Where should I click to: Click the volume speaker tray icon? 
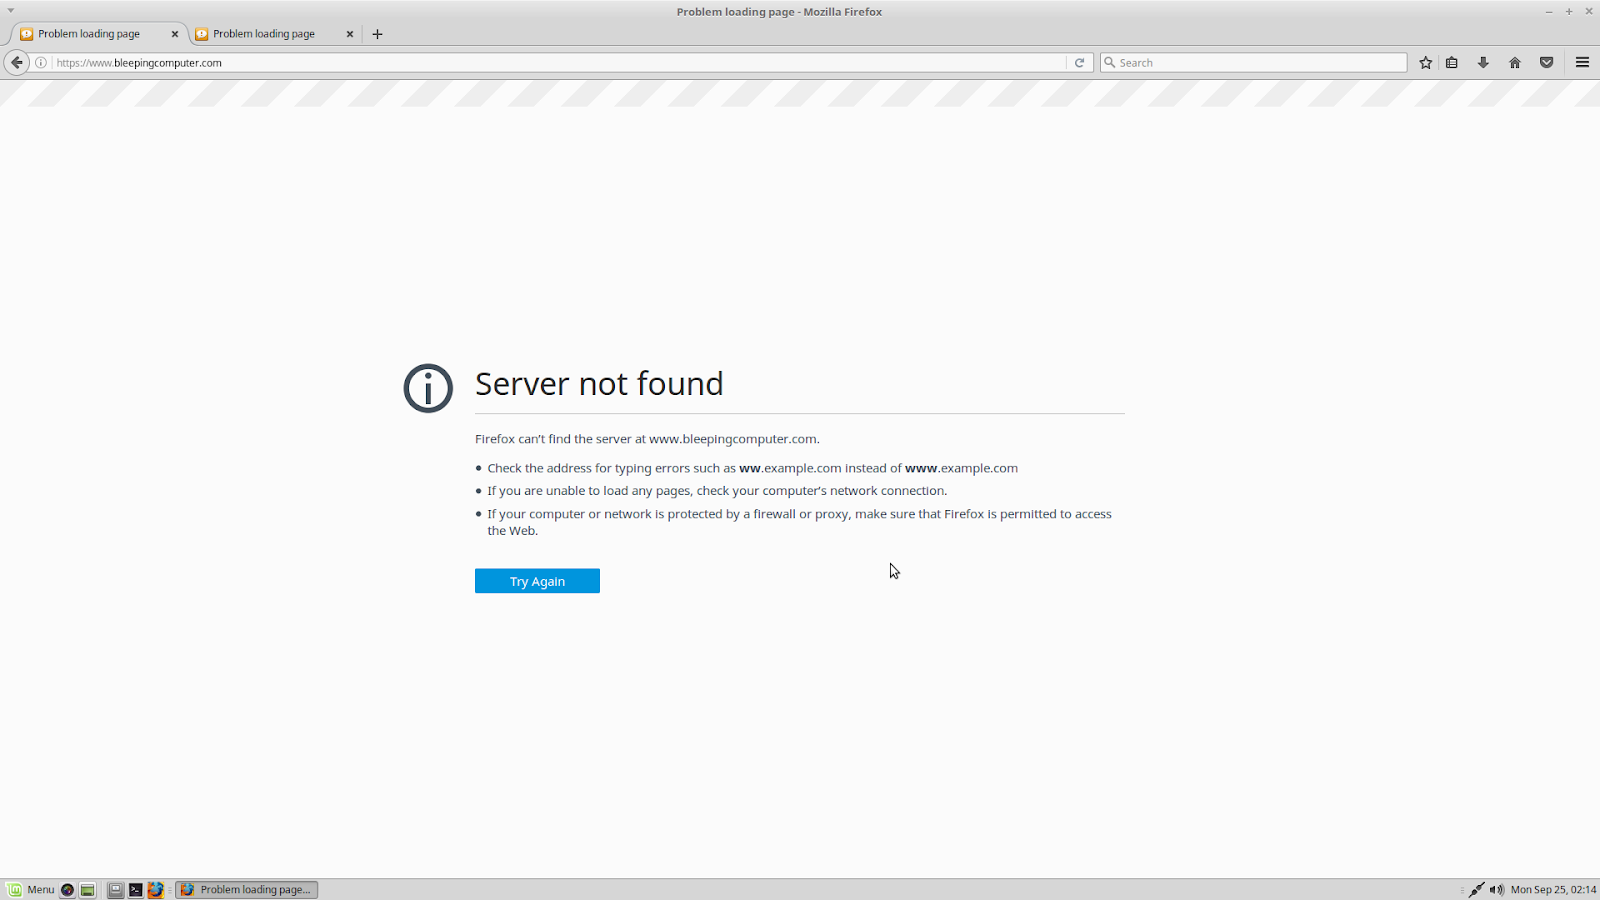[1496, 890]
